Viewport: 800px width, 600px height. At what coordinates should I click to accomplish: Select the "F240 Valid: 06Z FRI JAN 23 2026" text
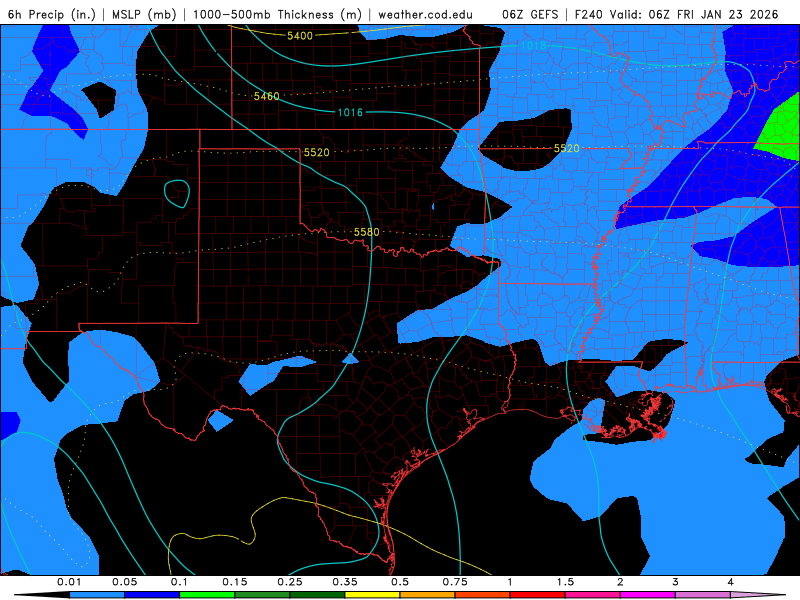tap(677, 14)
